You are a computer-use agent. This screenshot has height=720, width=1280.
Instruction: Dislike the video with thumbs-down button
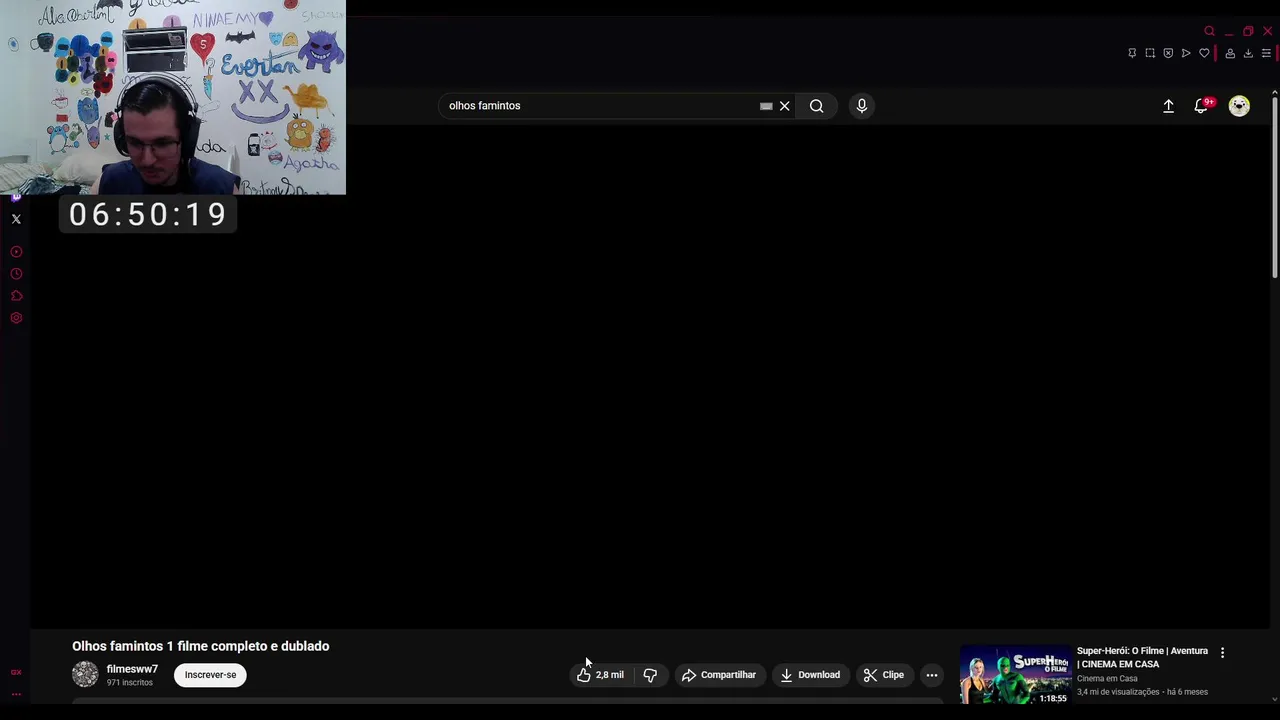[x=650, y=675]
